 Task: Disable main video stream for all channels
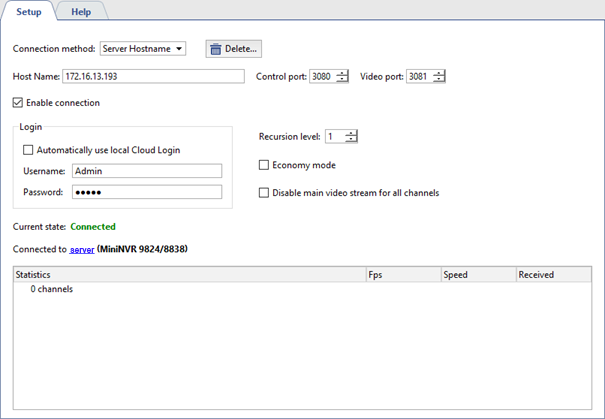pyautogui.click(x=264, y=193)
